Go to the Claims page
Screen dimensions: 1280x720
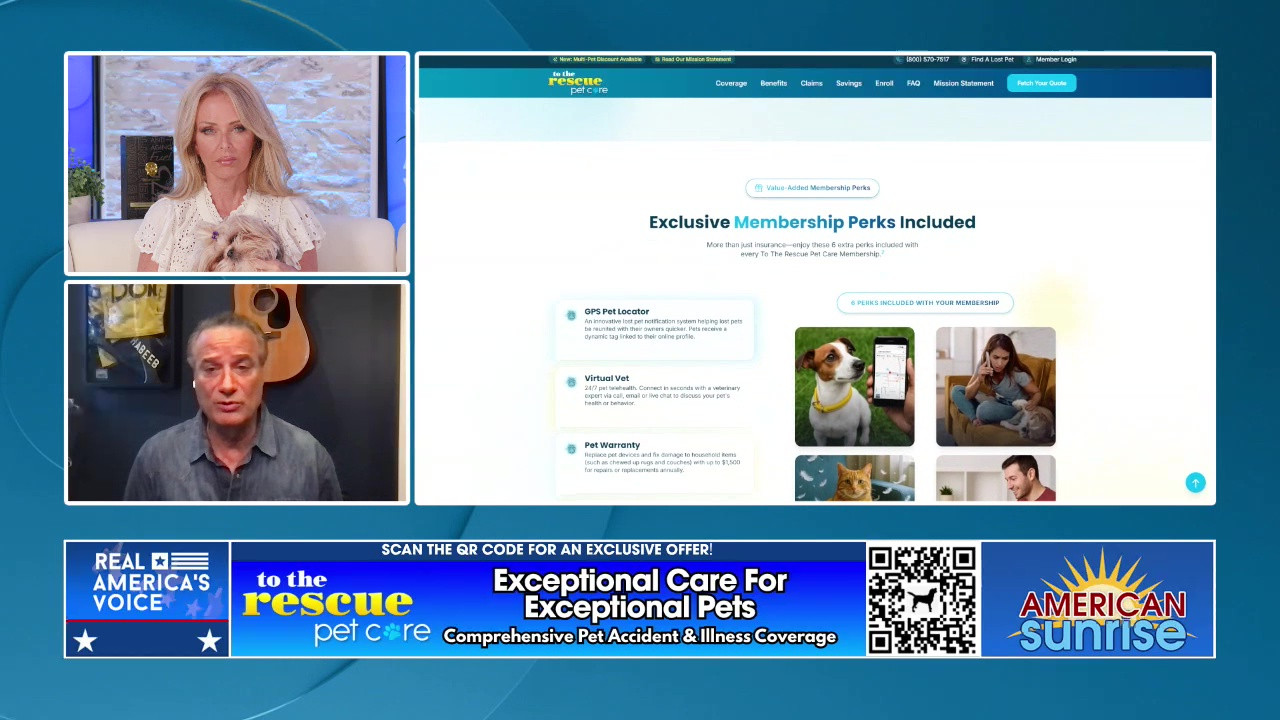coord(811,84)
